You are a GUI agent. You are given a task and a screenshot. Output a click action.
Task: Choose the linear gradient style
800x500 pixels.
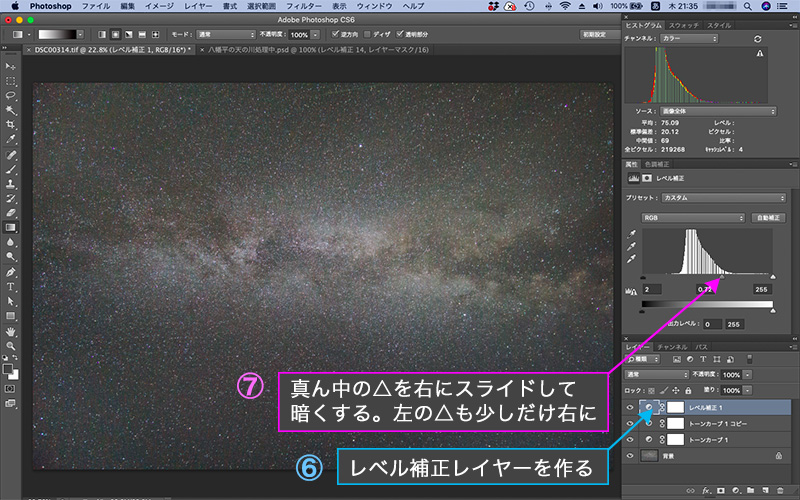(x=102, y=35)
